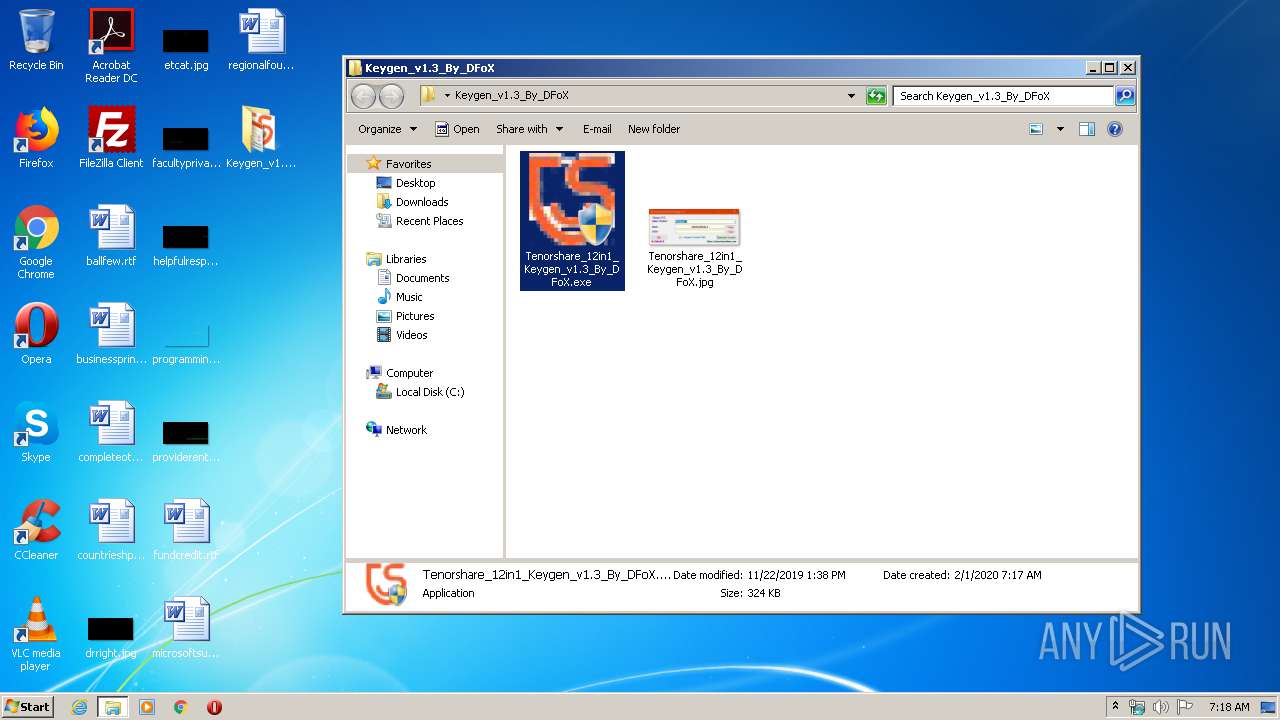Click the Keygen_v1.3_By_DFoX breadcrumb in address bar
1280x720 pixels.
(511, 96)
